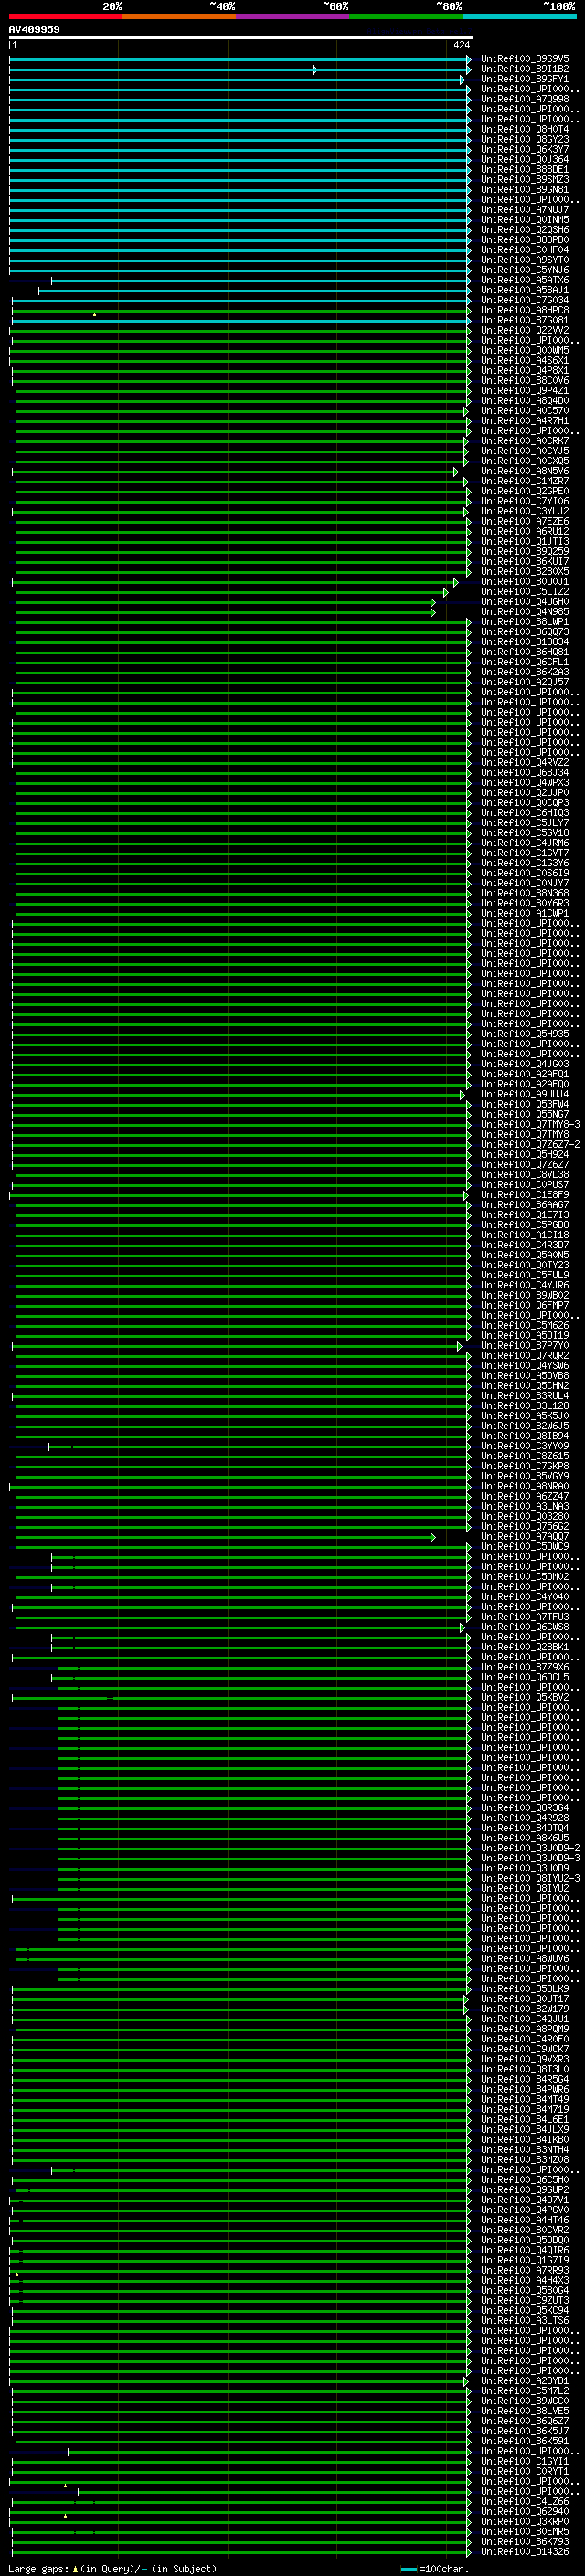Image resolution: width=585 pixels, height=2576 pixels.
Task: Click the white query sequence bar
Action: coord(241,38)
